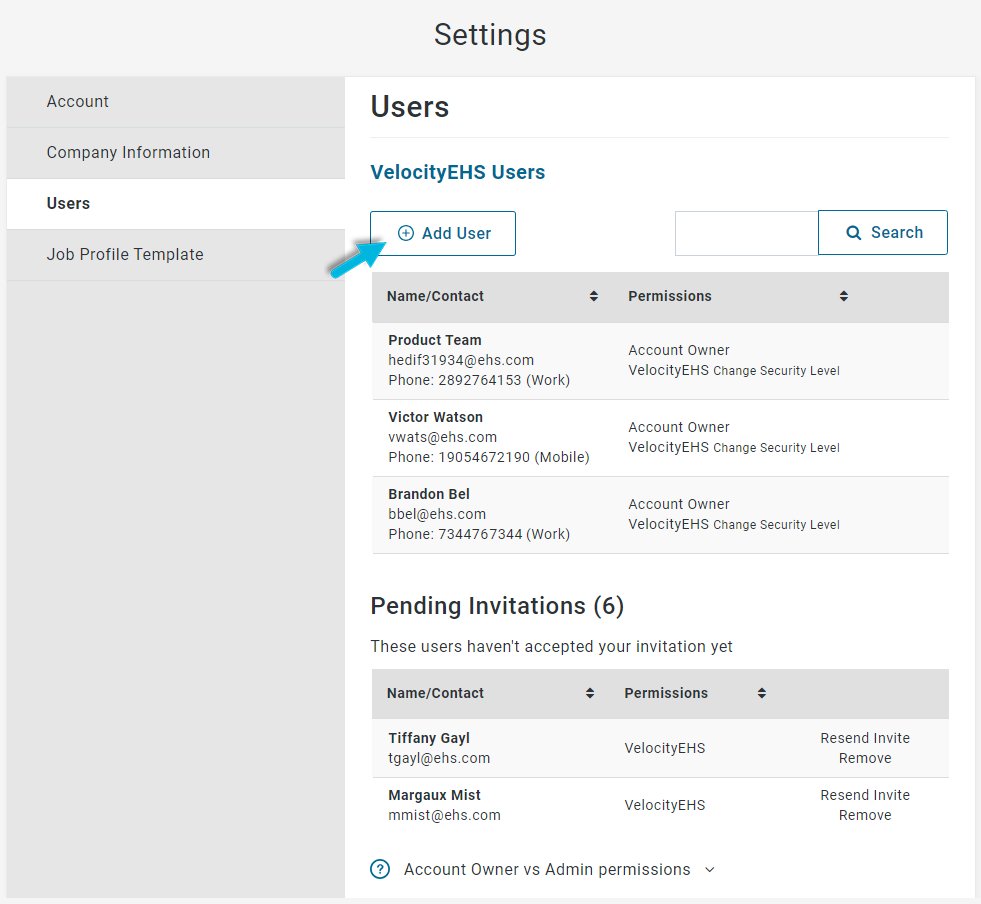Click the Search button
The width and height of the screenshot is (981, 904).
(882, 233)
